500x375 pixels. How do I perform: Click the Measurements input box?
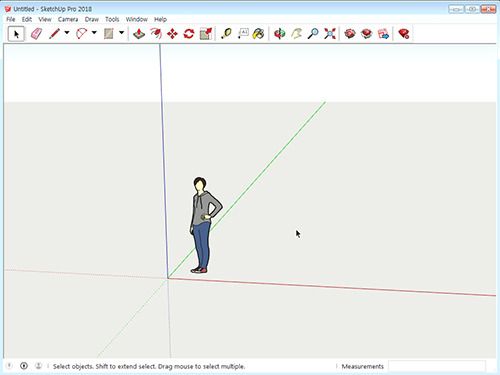[437, 366]
